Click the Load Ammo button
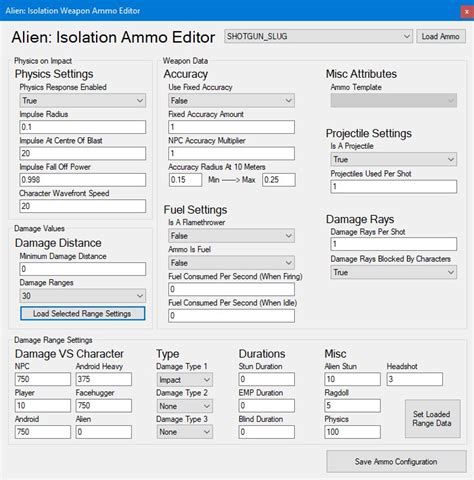Screen dimensions: 474x480 click(440, 36)
